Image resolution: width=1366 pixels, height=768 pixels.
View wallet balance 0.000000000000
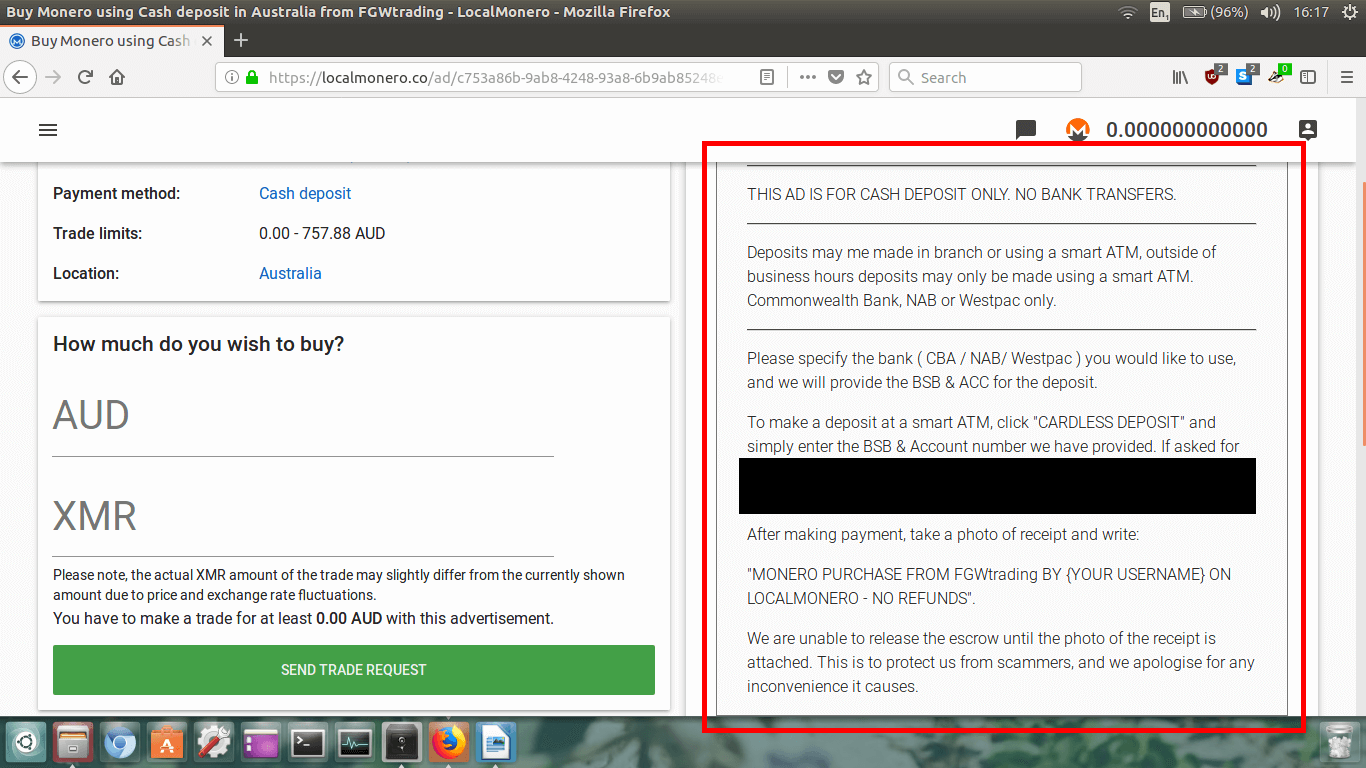1186,130
